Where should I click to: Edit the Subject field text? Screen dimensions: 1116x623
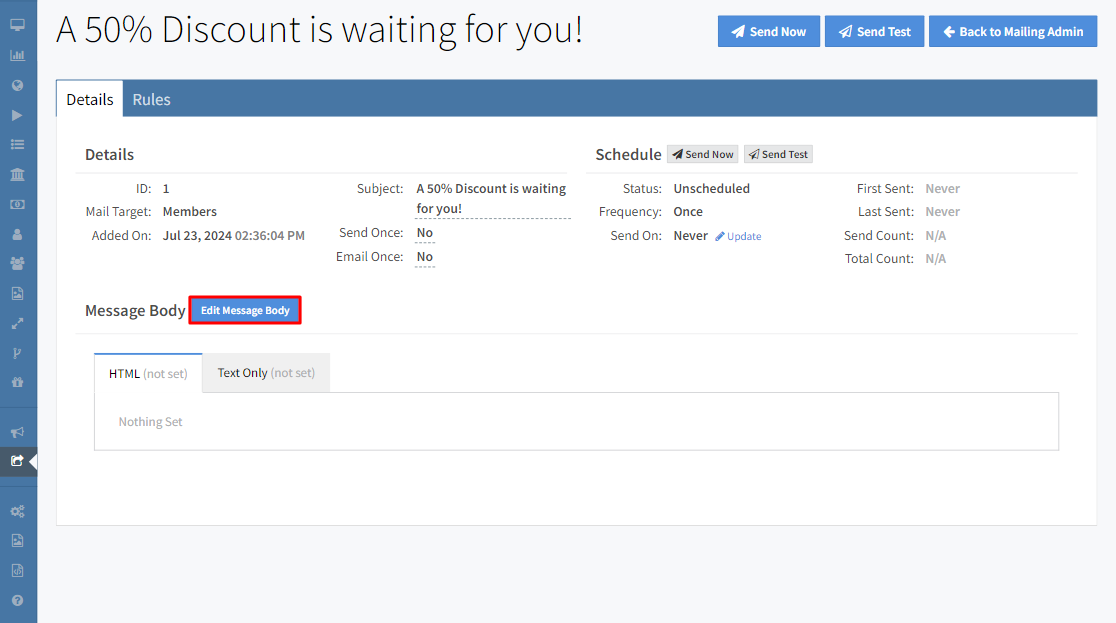click(x=491, y=199)
